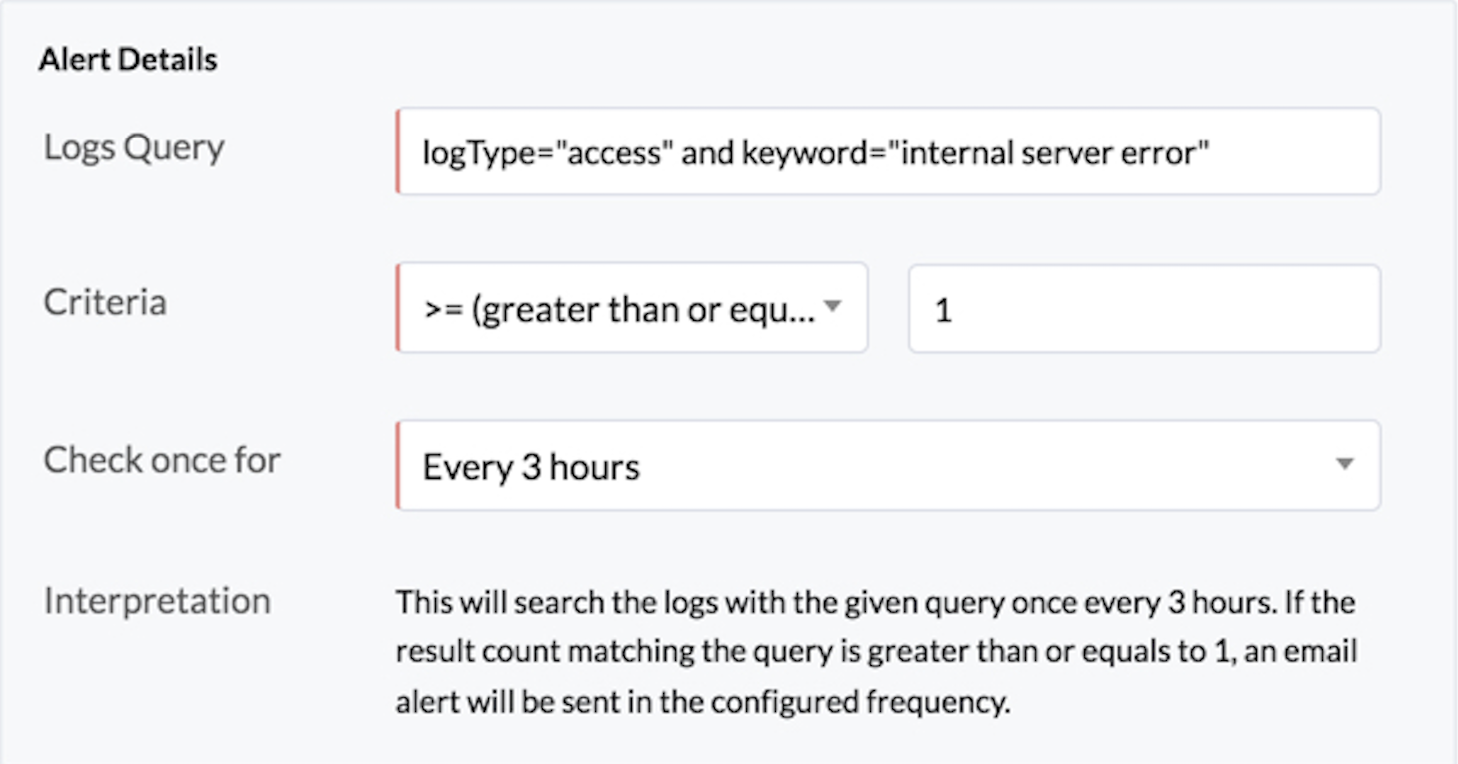Click the Alert Details section heading
This screenshot has width=1458, height=764.
coord(128,60)
